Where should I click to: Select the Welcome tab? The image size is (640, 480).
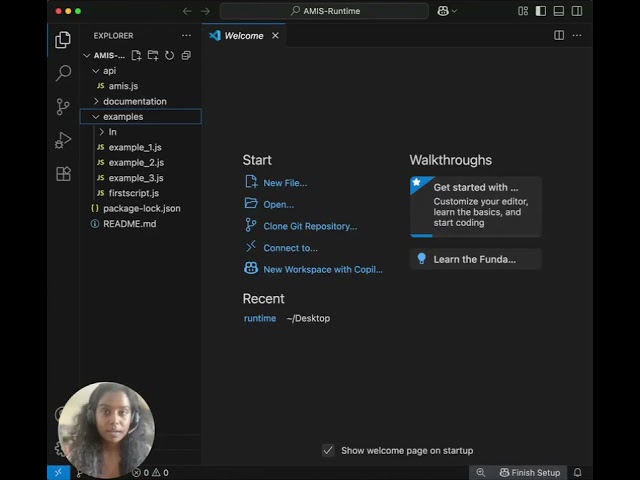[244, 36]
